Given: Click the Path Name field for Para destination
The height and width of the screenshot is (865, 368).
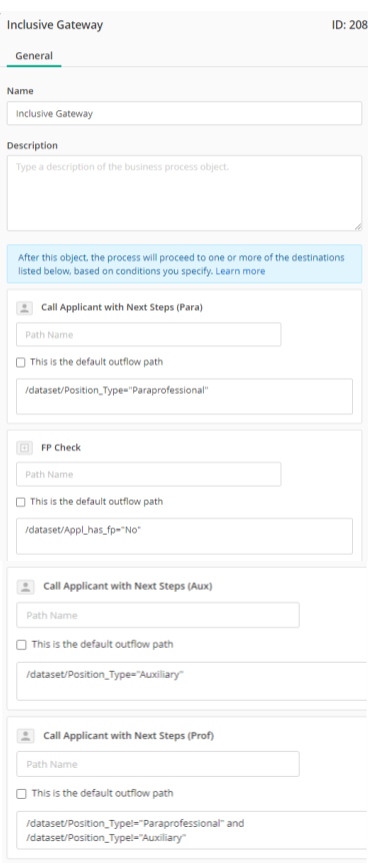Looking at the screenshot, I should pos(148,335).
